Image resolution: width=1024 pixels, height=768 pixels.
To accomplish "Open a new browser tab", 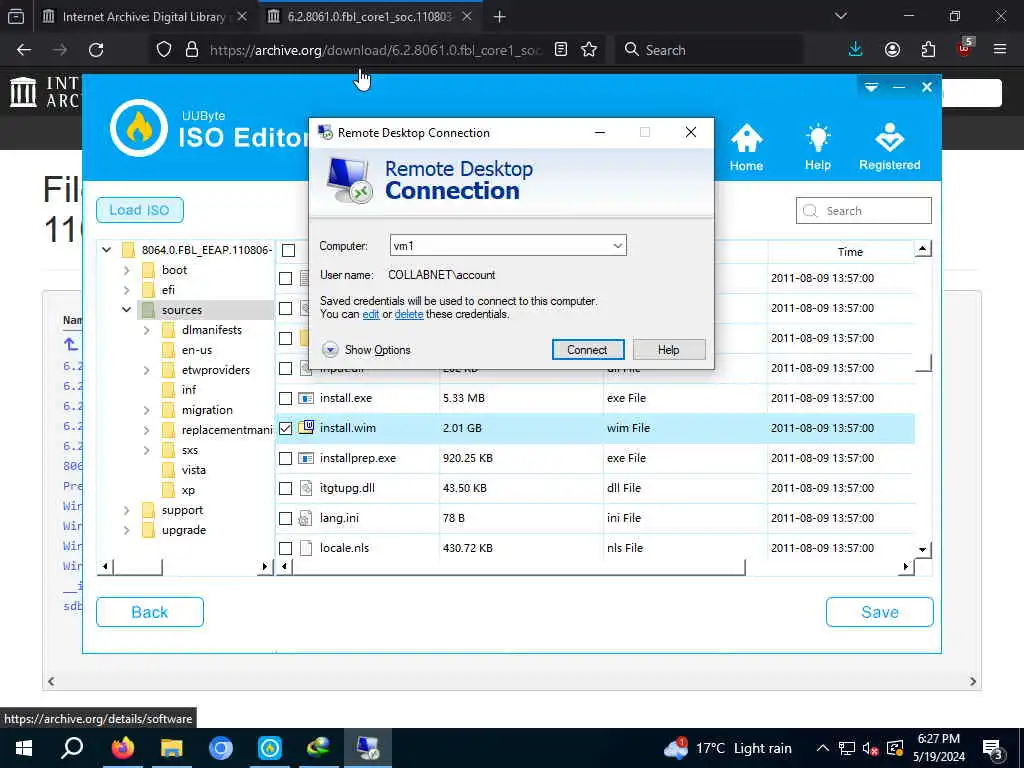I will point(500,17).
